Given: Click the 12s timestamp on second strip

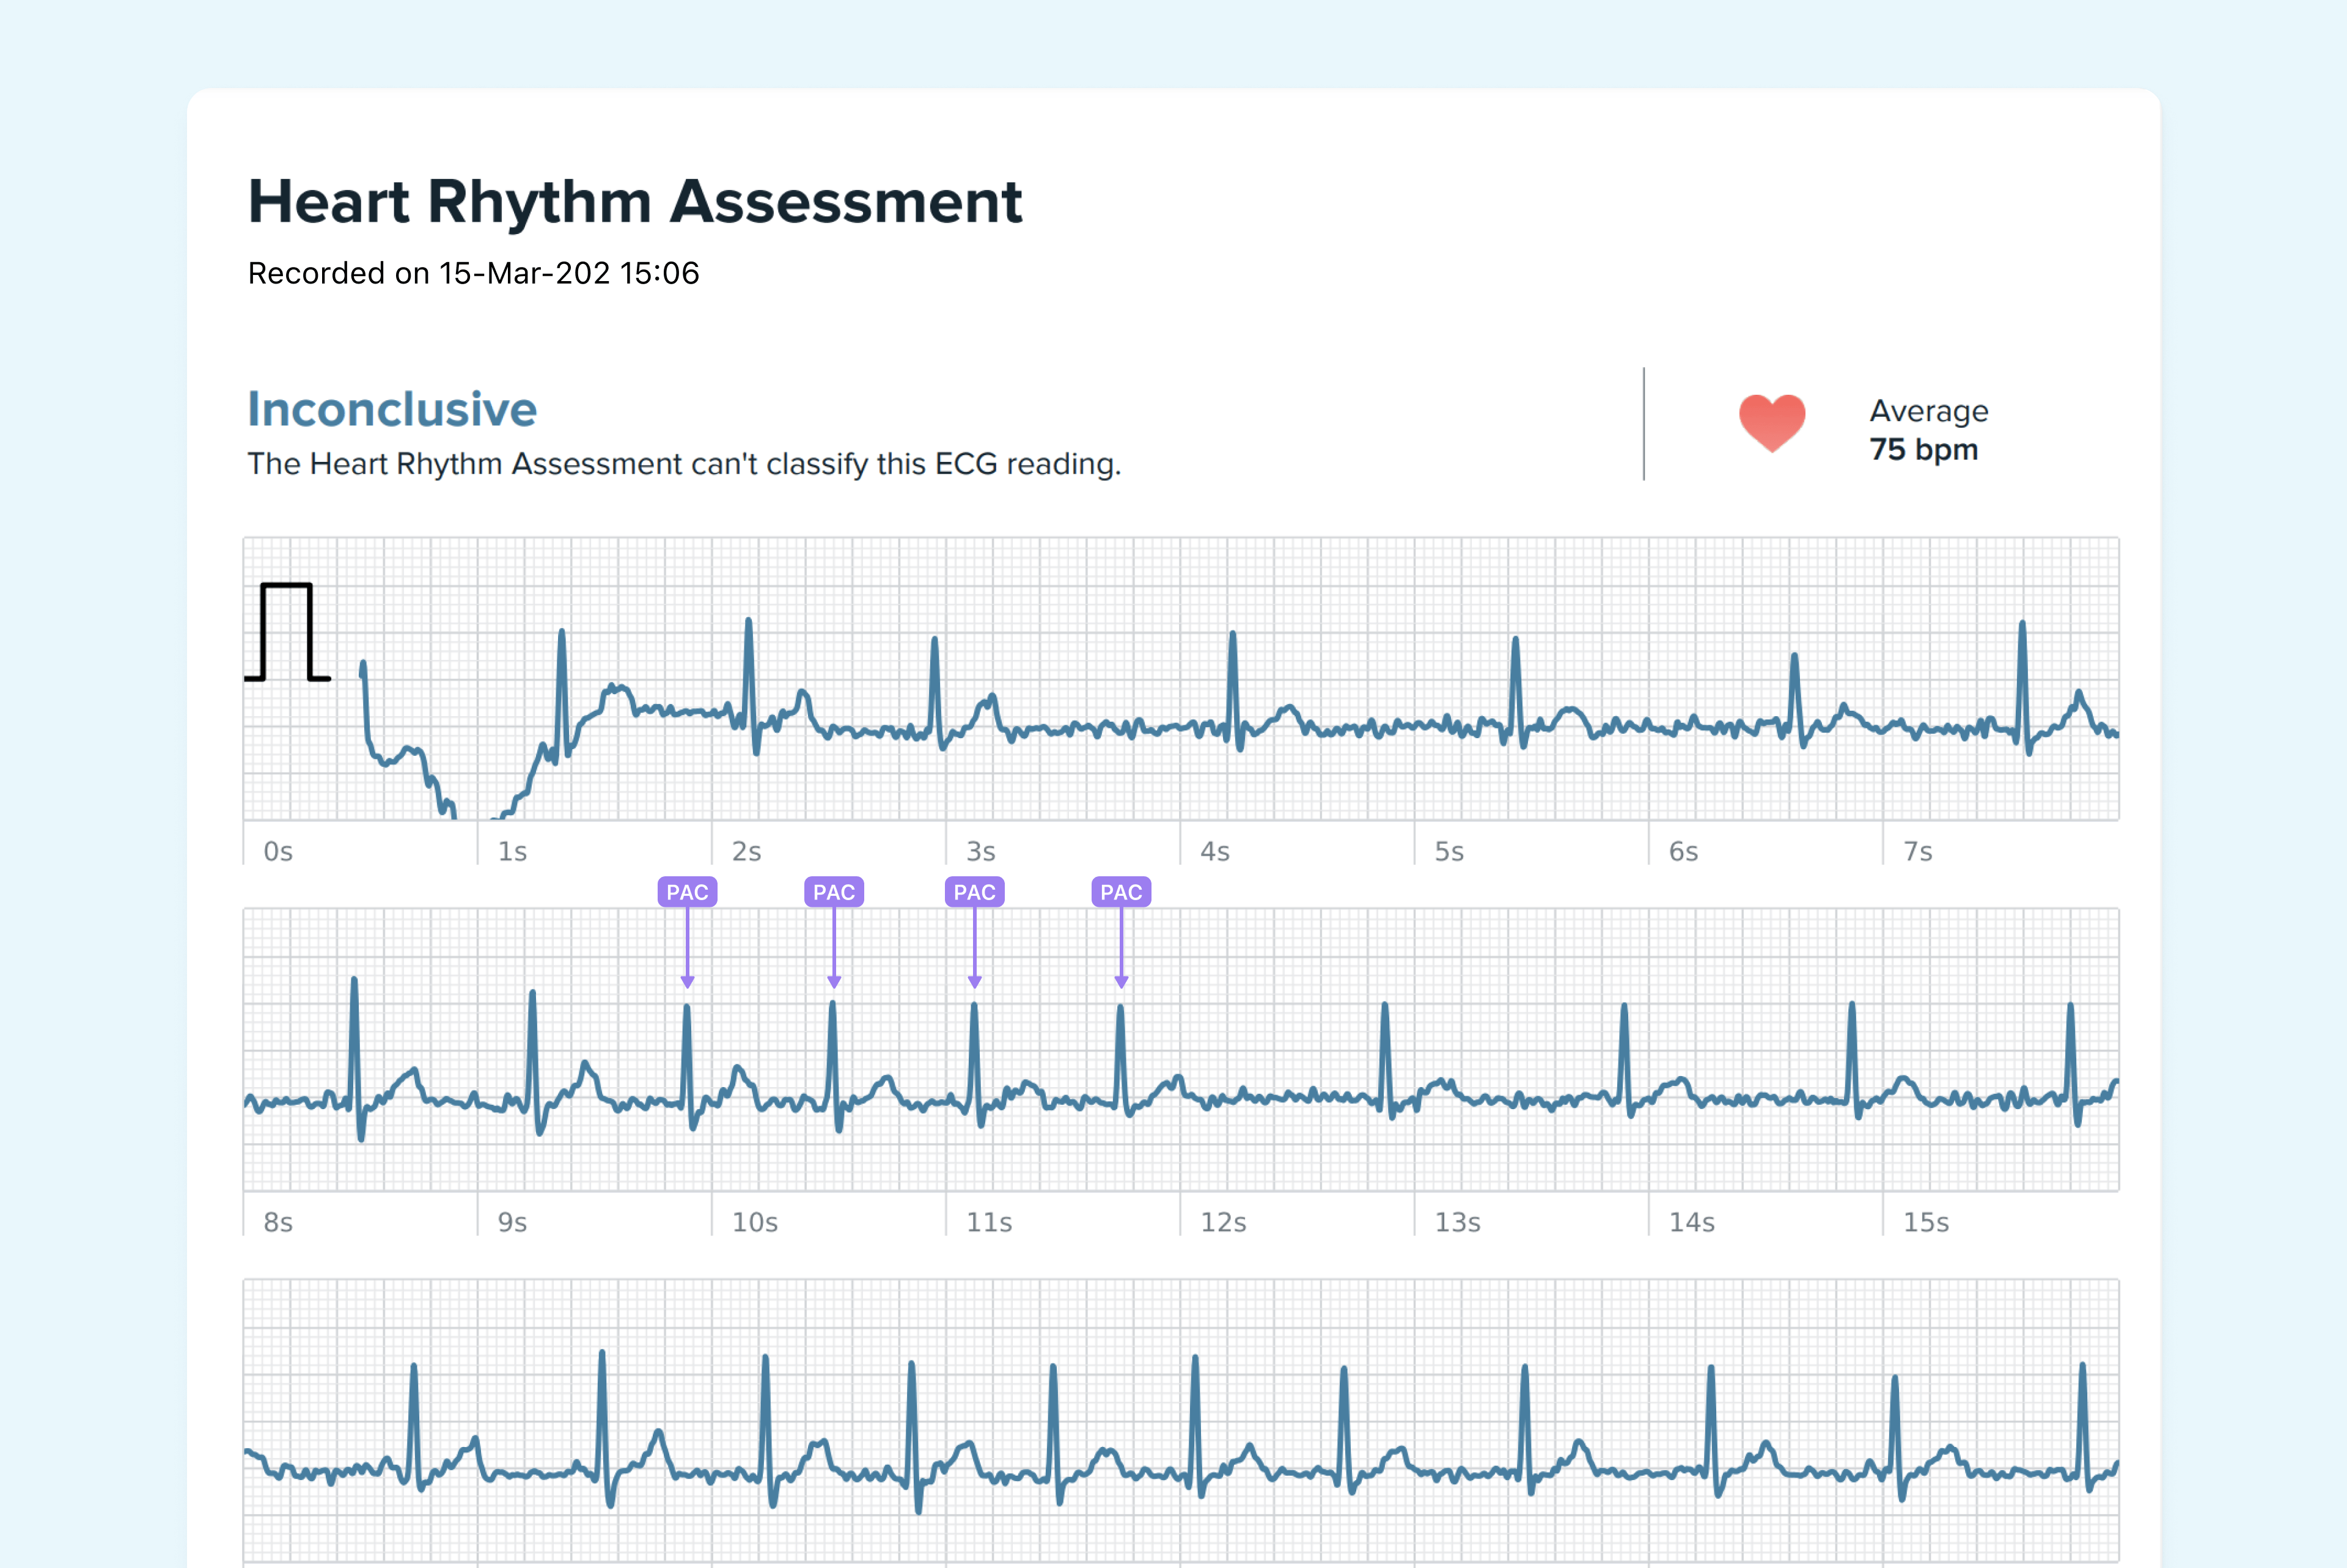Looking at the screenshot, I should pyautogui.click(x=1224, y=1222).
